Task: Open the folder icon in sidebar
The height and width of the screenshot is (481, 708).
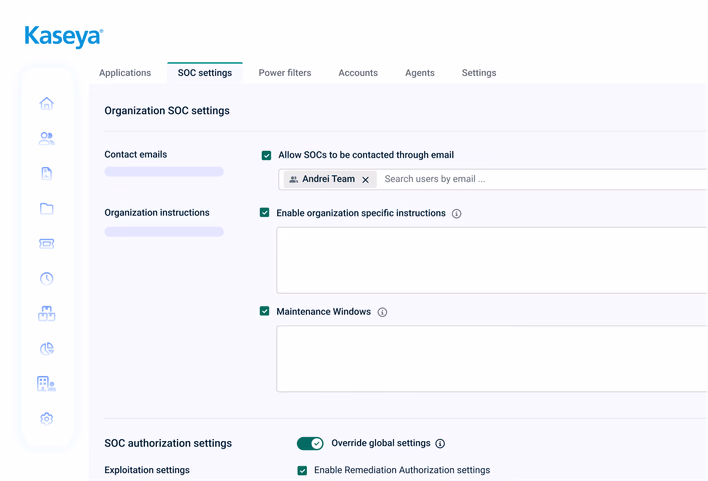Action: (x=47, y=208)
